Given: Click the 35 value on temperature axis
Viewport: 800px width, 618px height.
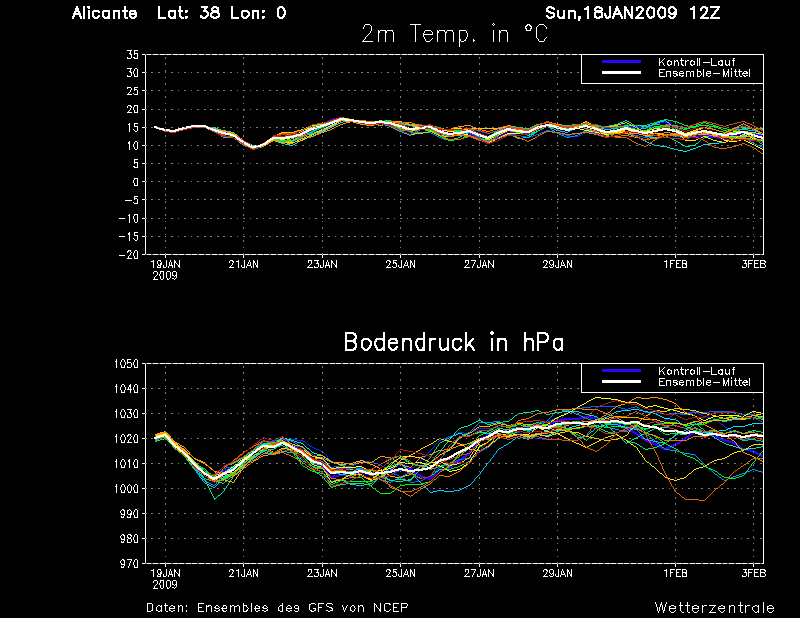Looking at the screenshot, I should coord(133,55).
